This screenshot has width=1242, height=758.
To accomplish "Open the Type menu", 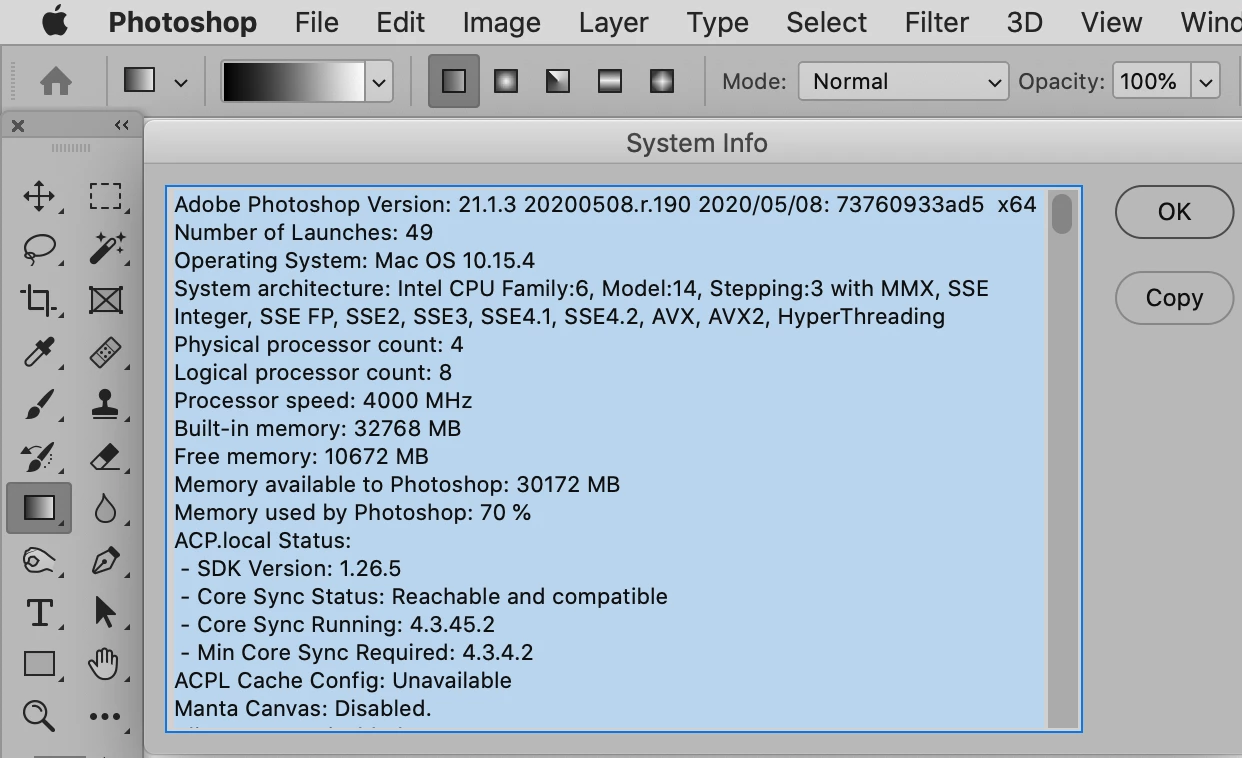I will (718, 22).
